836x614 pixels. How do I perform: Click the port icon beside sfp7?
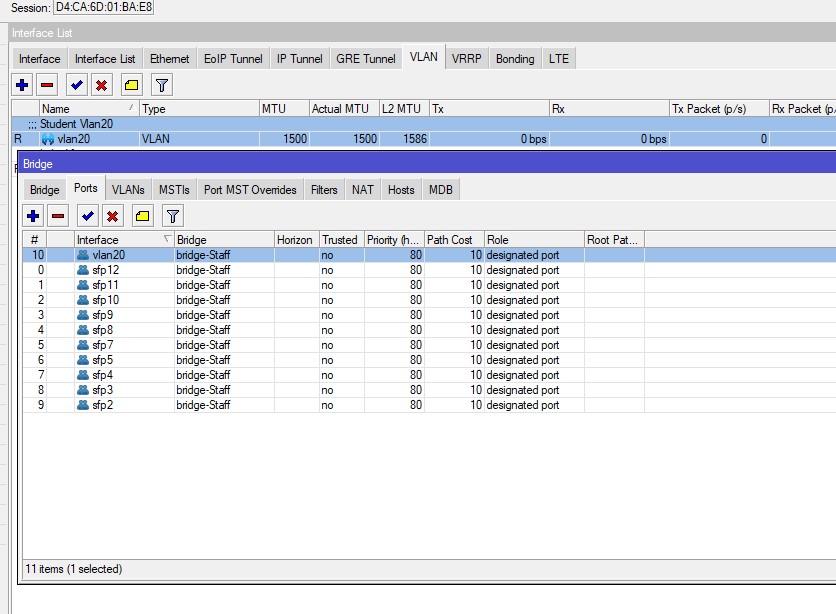pyautogui.click(x=83, y=344)
